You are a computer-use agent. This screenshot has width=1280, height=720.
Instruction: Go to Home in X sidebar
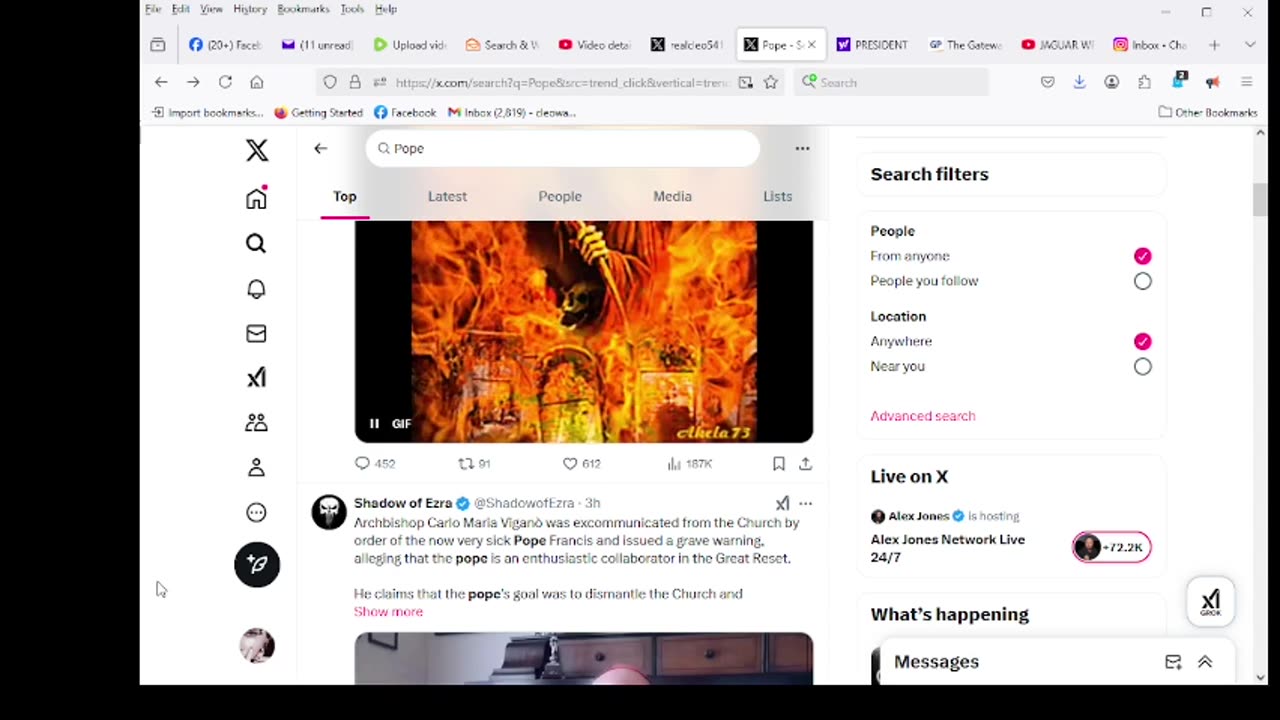(x=257, y=198)
